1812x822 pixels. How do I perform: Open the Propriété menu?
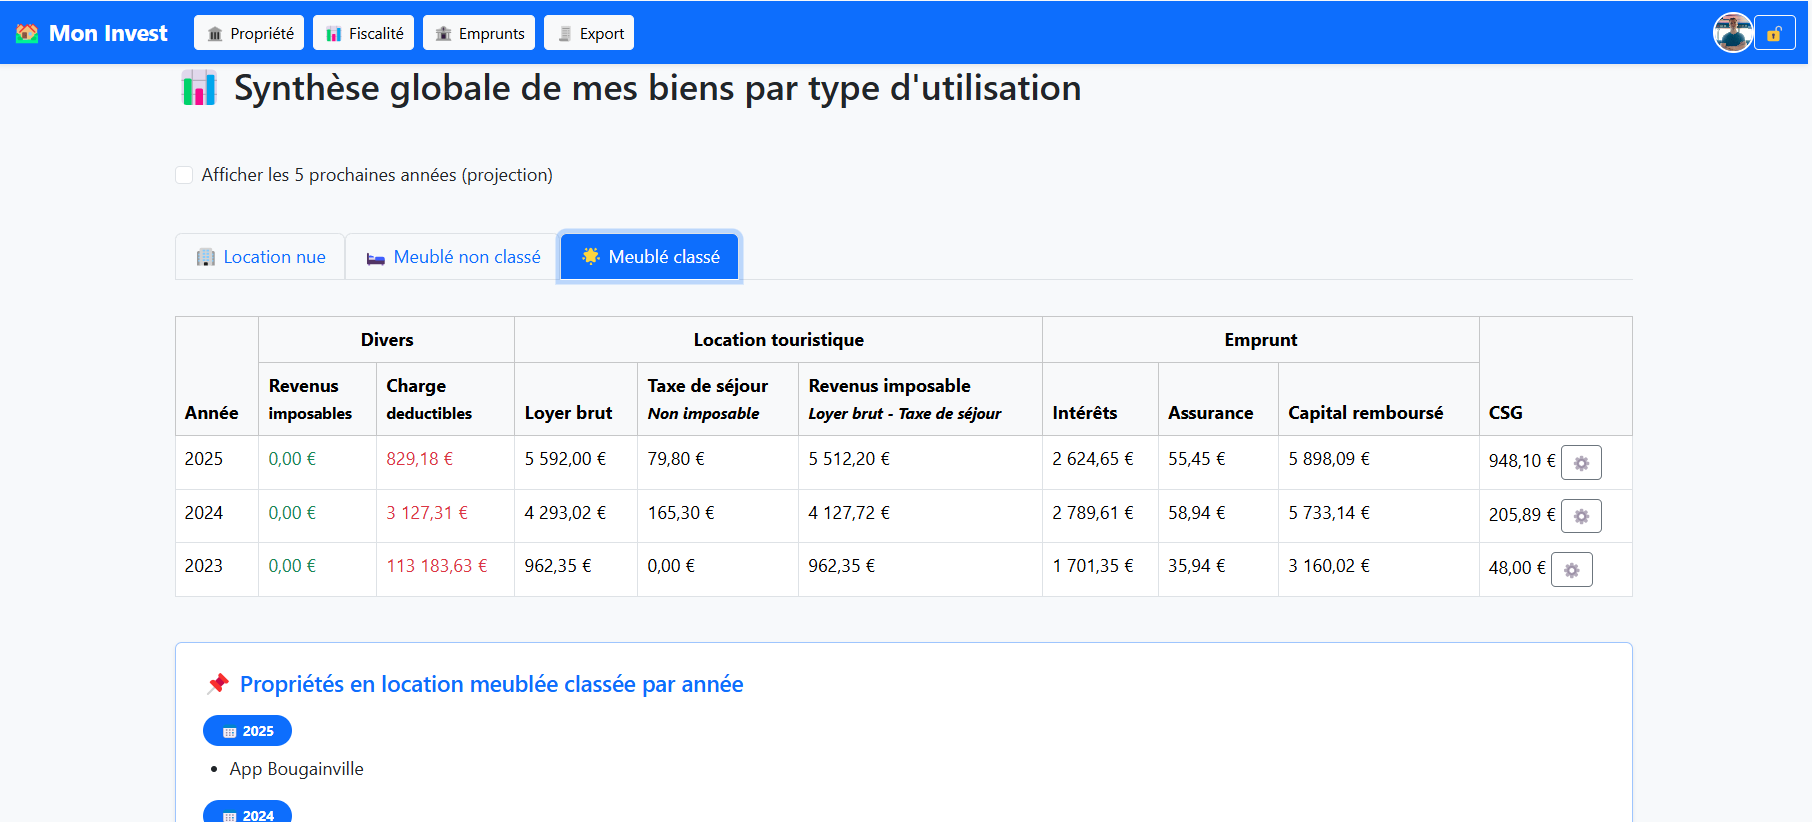click(249, 33)
